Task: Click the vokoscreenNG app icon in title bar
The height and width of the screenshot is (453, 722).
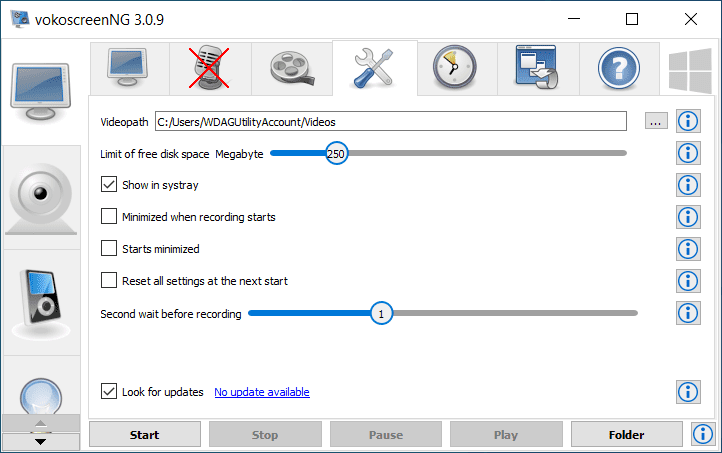Action: (x=20, y=19)
